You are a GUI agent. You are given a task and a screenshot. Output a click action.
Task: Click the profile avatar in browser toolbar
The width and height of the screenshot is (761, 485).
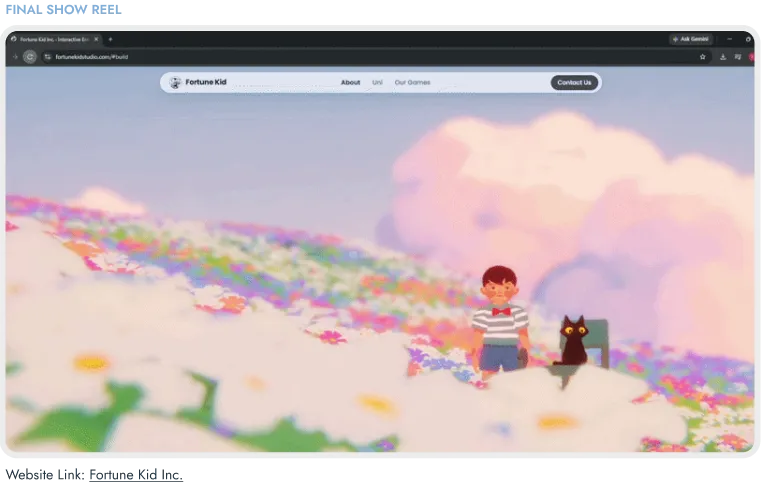[752, 57]
